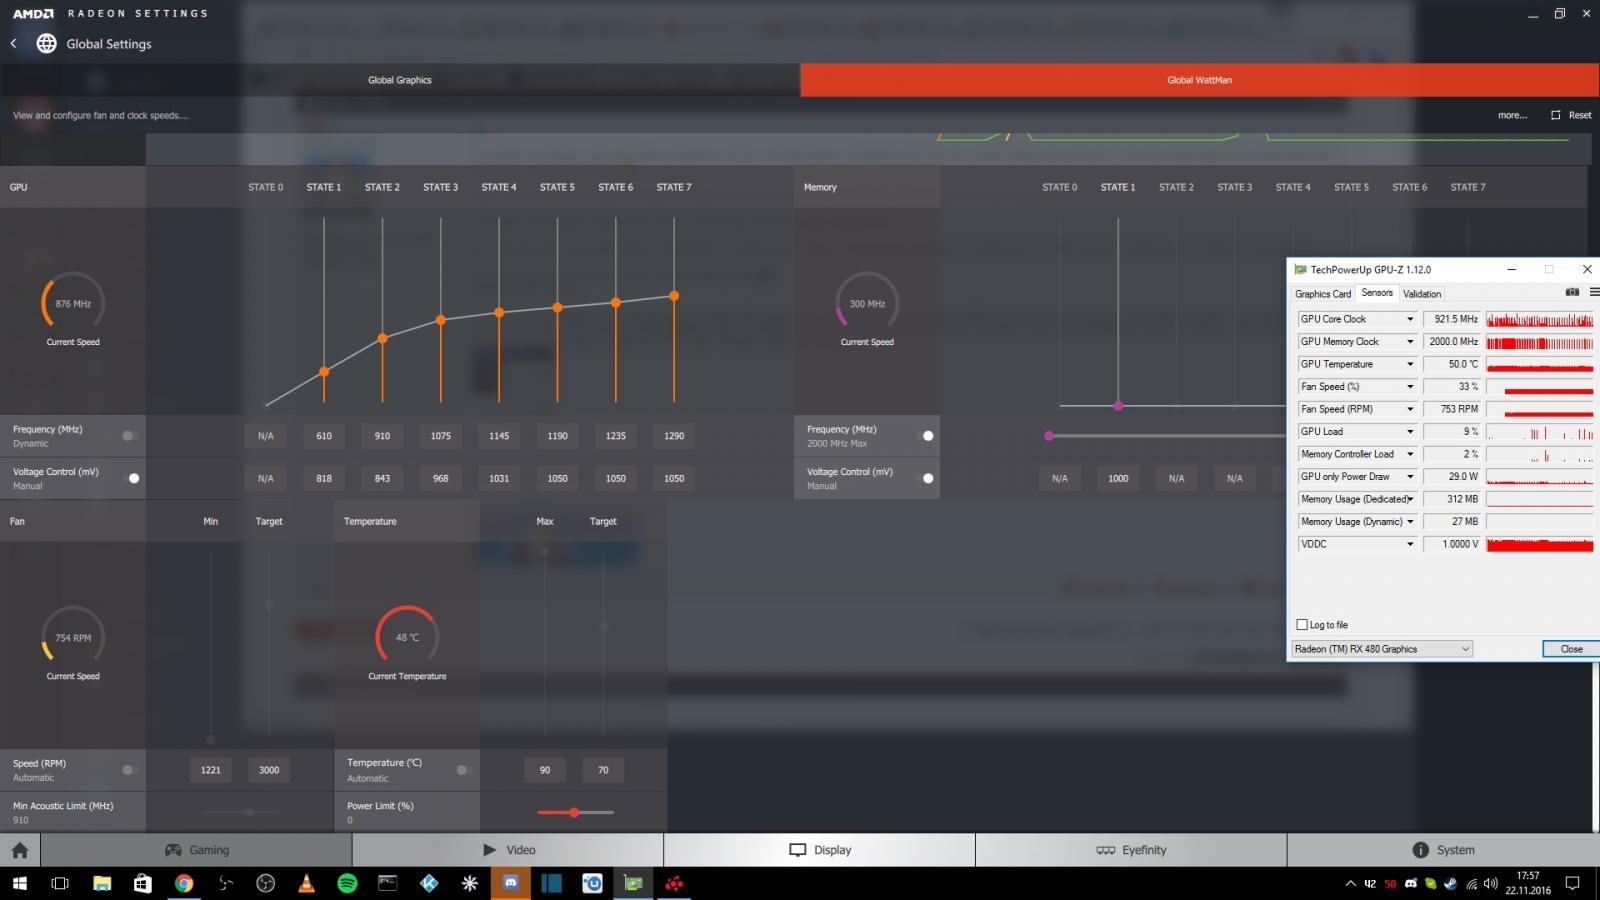Switch to Discord in the taskbar
The height and width of the screenshot is (900, 1600).
pyautogui.click(x=511, y=883)
